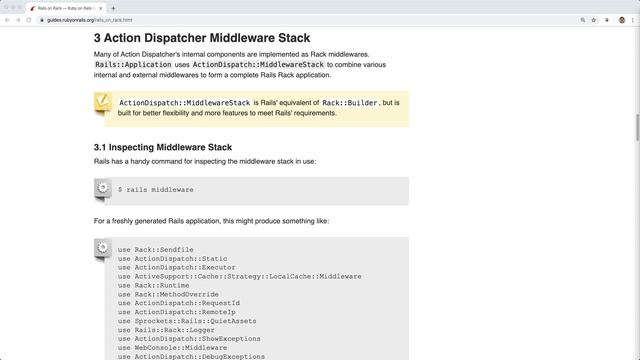The width and height of the screenshot is (640, 360).
Task: Click the line 'use ActionDispatch::Executor'
Action: coord(177,268)
